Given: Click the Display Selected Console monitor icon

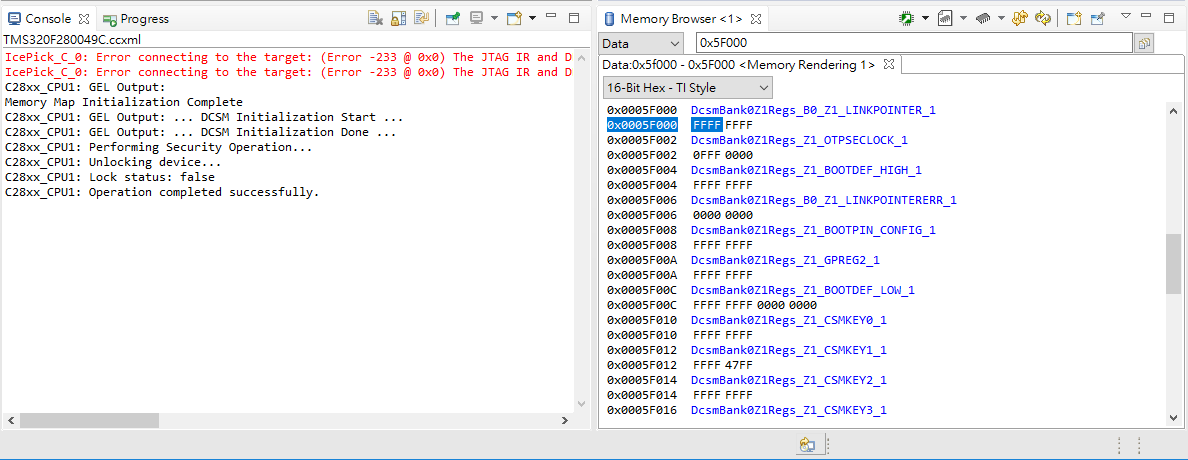Looking at the screenshot, I should tap(477, 18).
